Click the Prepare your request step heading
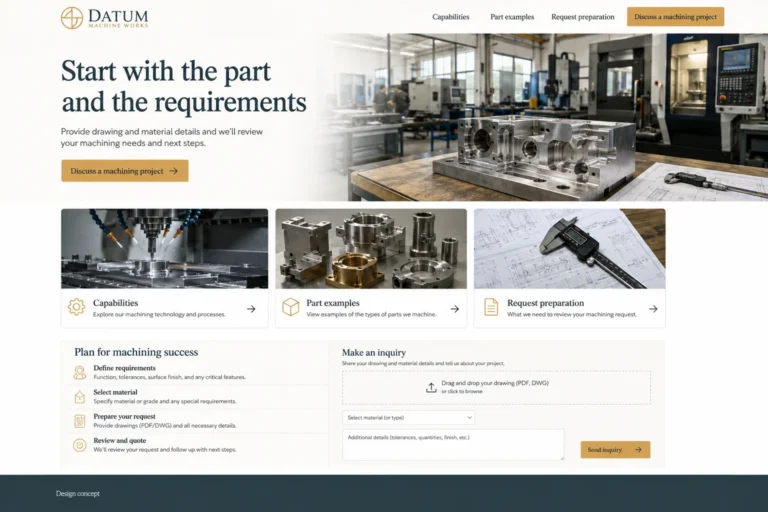 124,416
